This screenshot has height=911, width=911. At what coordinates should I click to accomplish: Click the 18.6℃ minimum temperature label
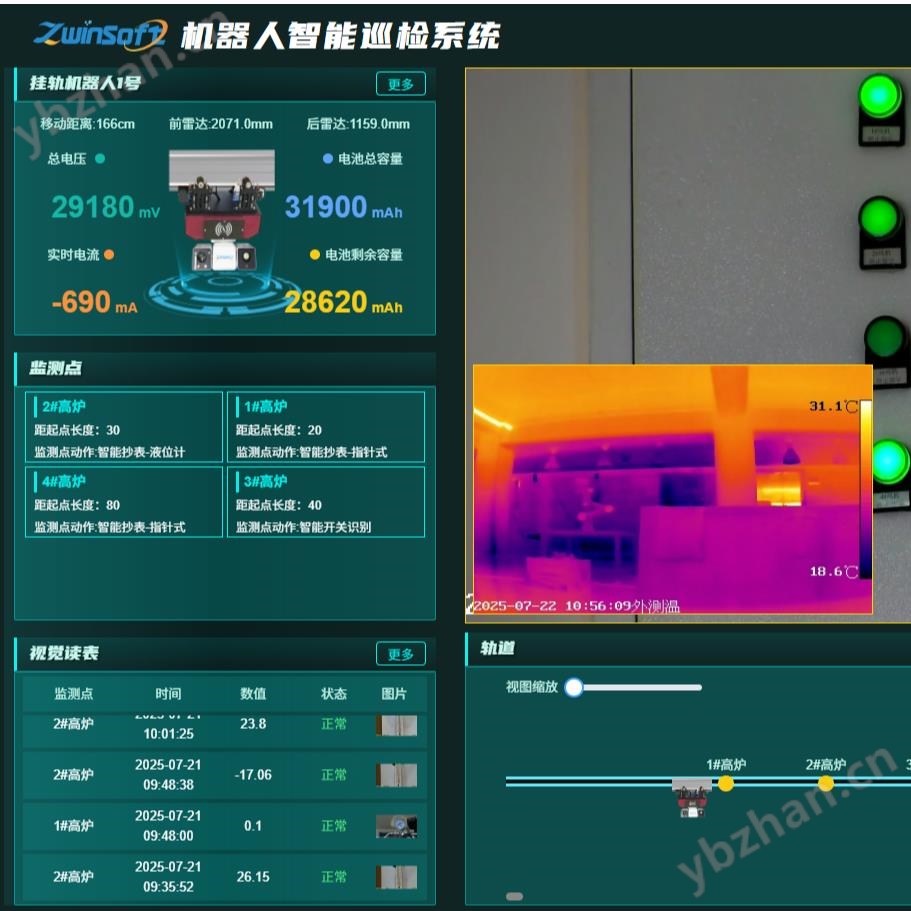[x=833, y=572]
